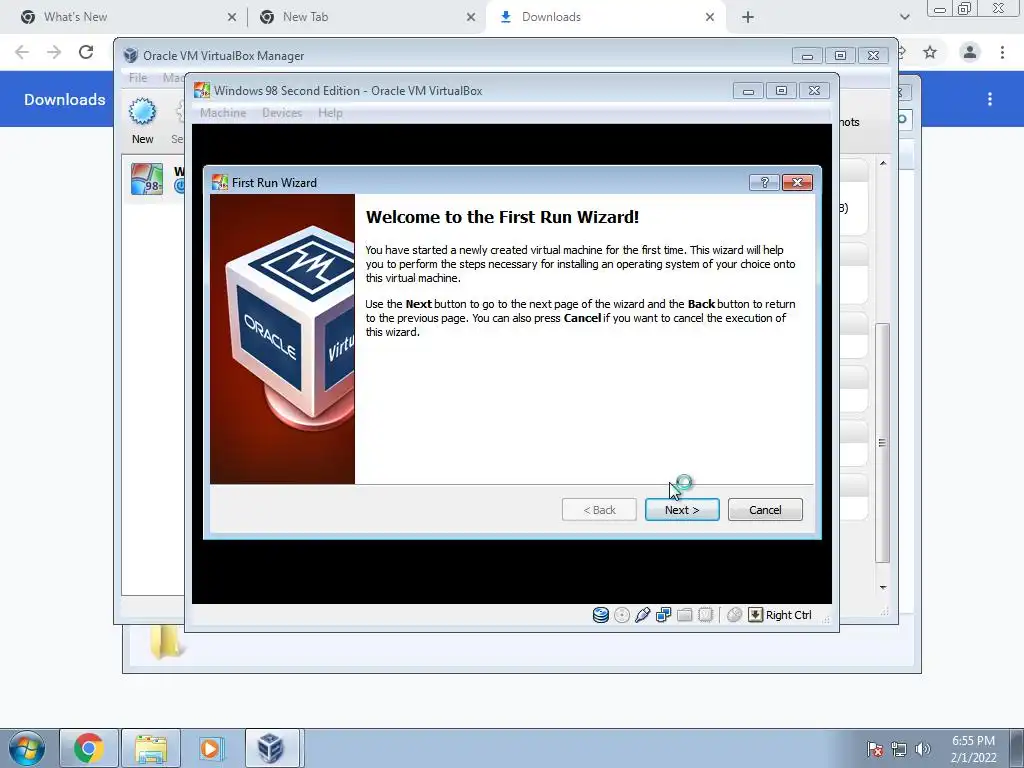The height and width of the screenshot is (768, 1024).
Task: Open the Machine menu in VM window
Action: point(223,113)
